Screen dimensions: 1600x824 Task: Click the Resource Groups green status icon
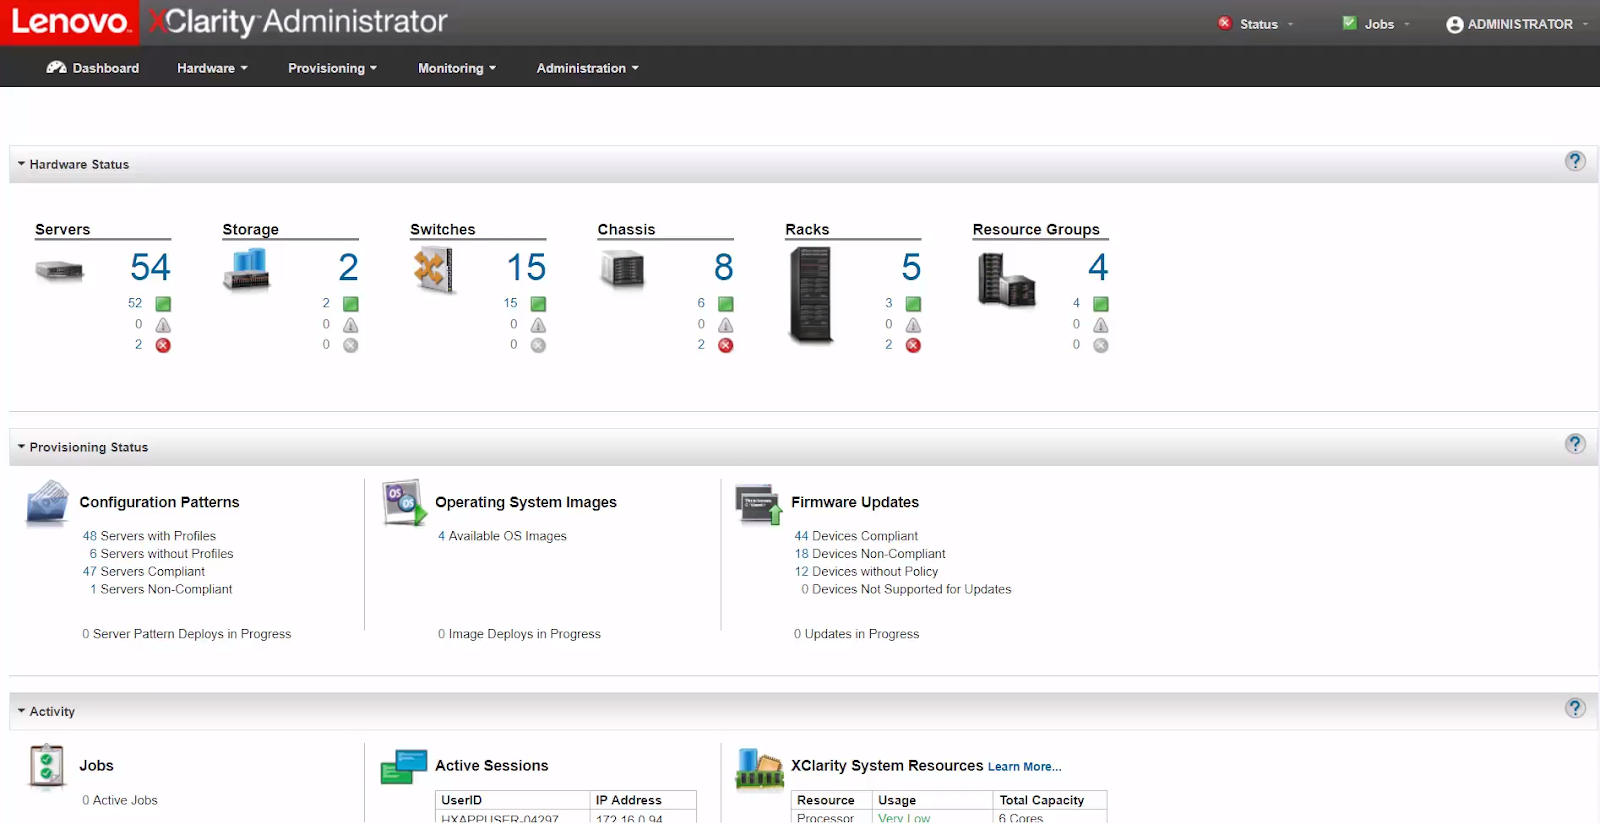[1101, 304]
